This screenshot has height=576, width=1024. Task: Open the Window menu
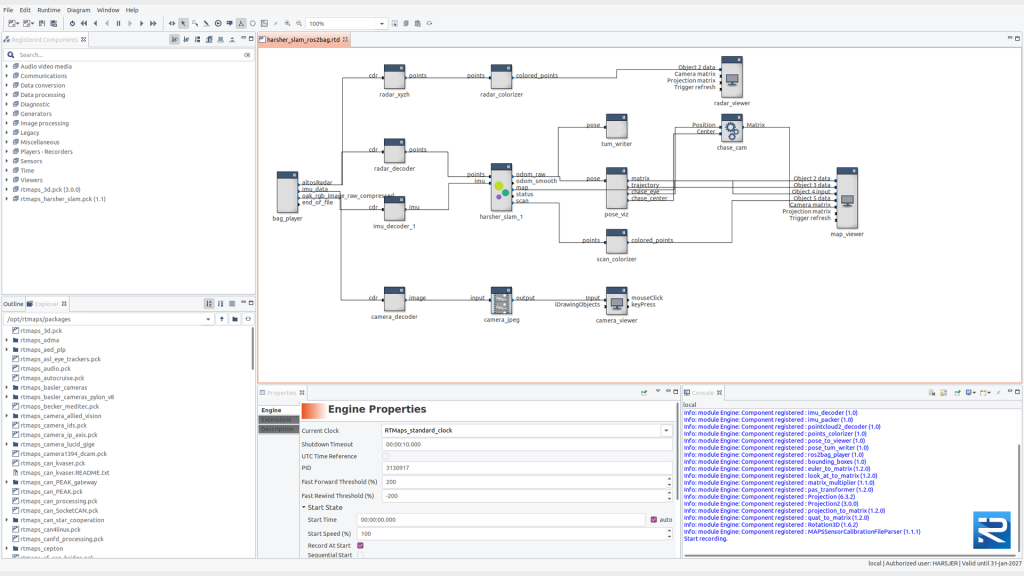[108, 10]
